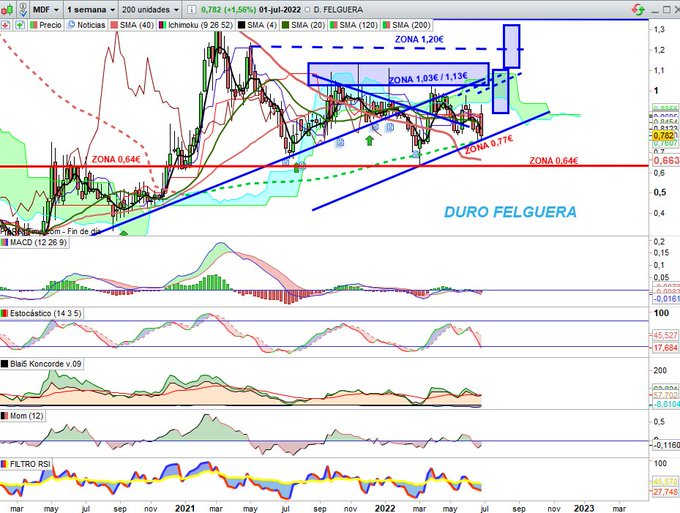Change the '1 semana' timeframe dropdown
The image size is (680, 513).
(91, 9)
